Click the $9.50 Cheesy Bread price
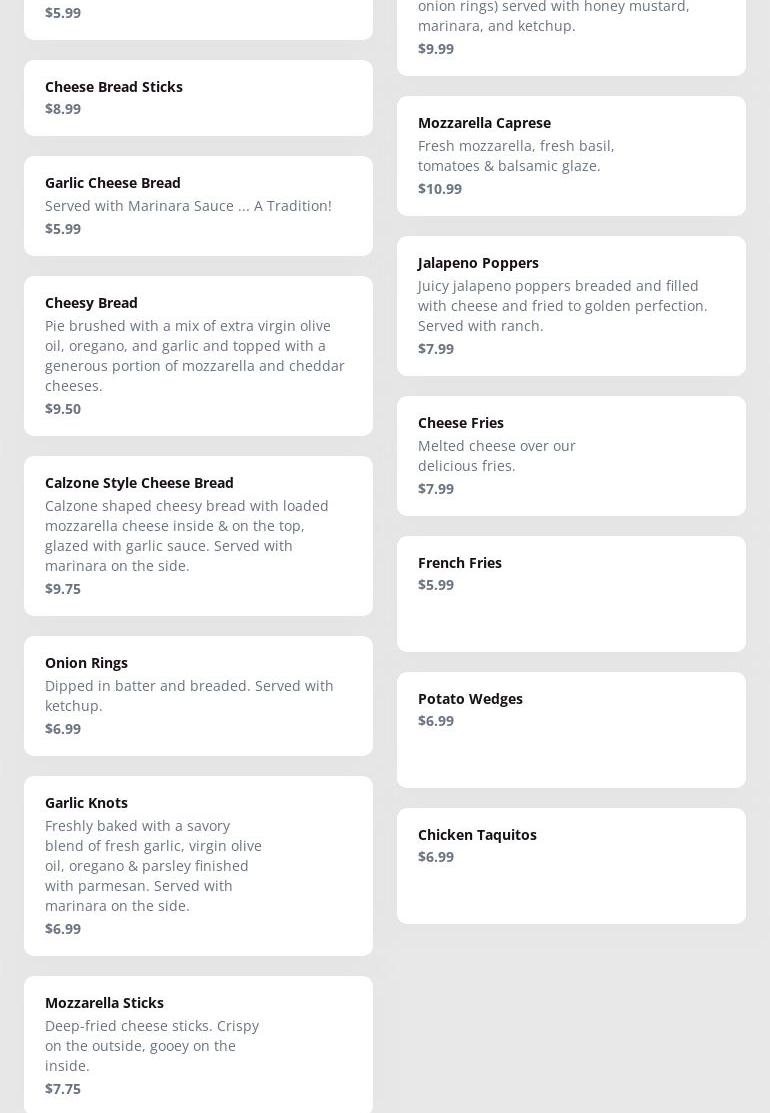 point(63,408)
